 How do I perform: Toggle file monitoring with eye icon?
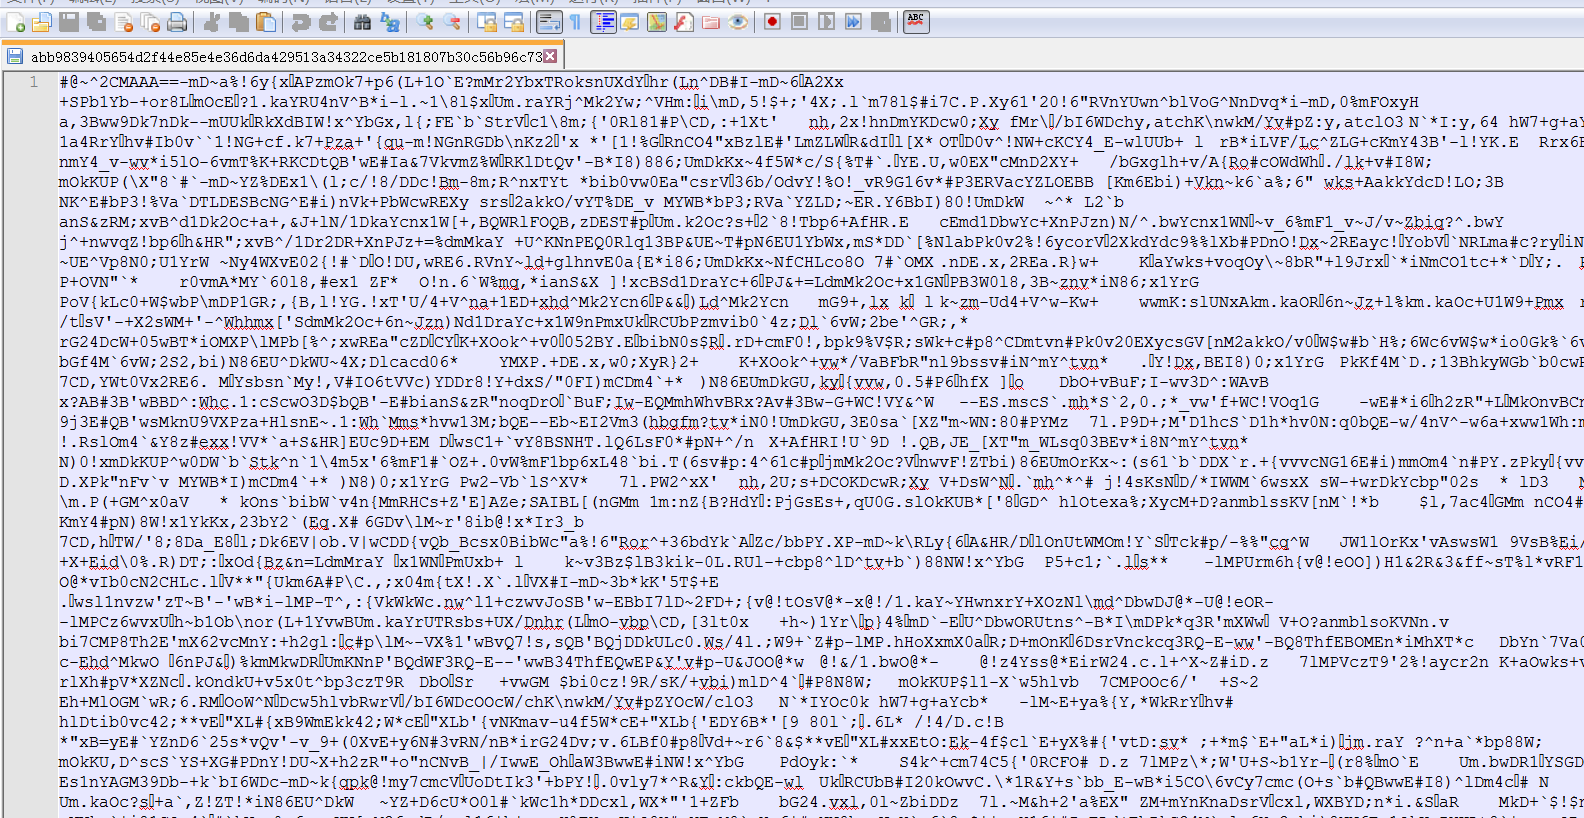738,22
